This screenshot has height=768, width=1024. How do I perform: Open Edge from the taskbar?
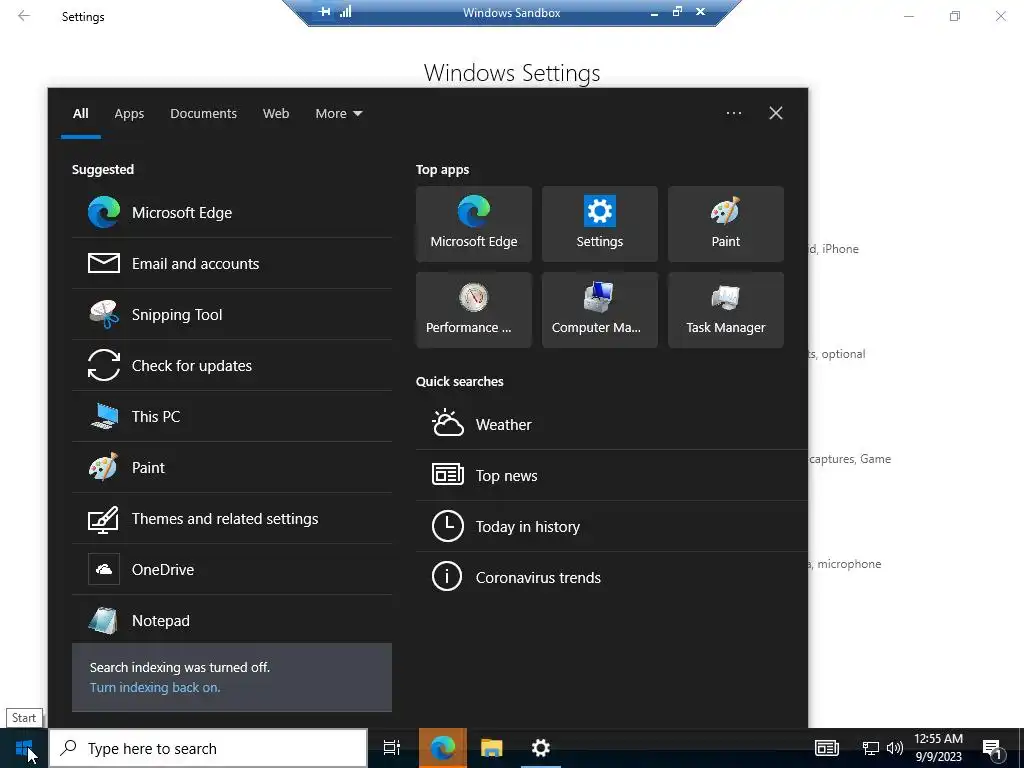443,748
